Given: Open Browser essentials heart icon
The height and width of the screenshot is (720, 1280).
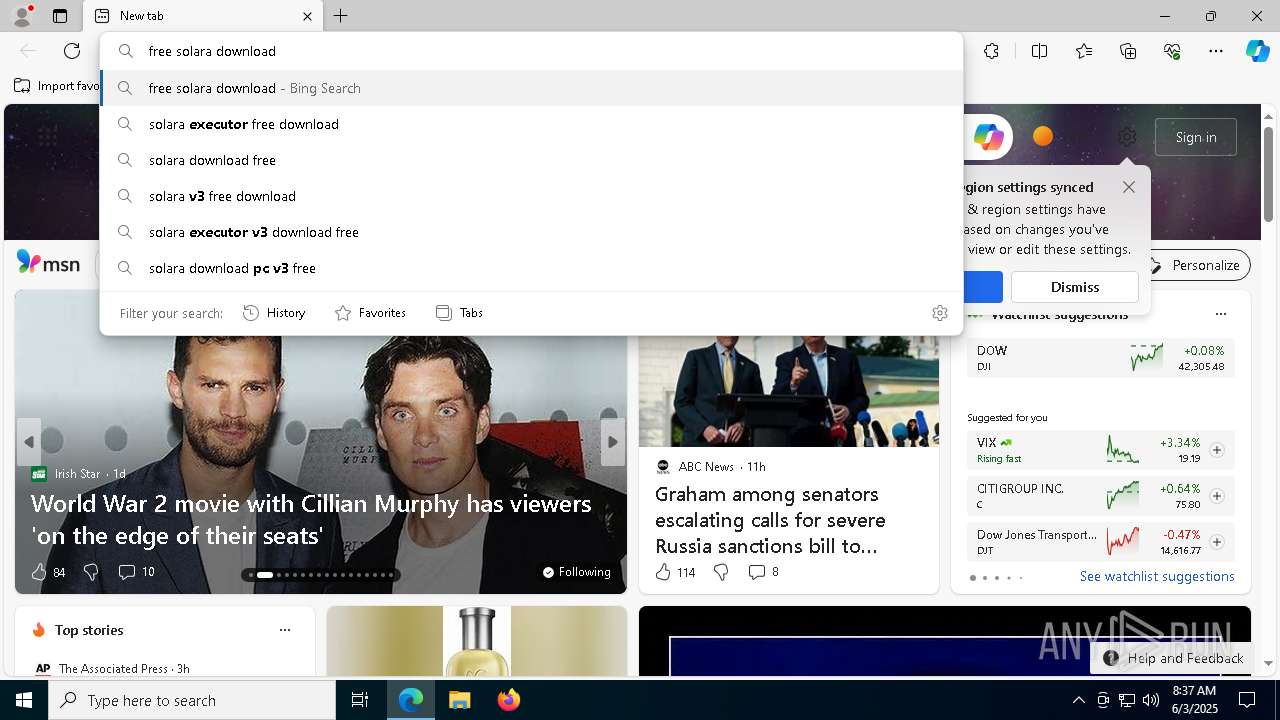Looking at the screenshot, I should 1172,51.
